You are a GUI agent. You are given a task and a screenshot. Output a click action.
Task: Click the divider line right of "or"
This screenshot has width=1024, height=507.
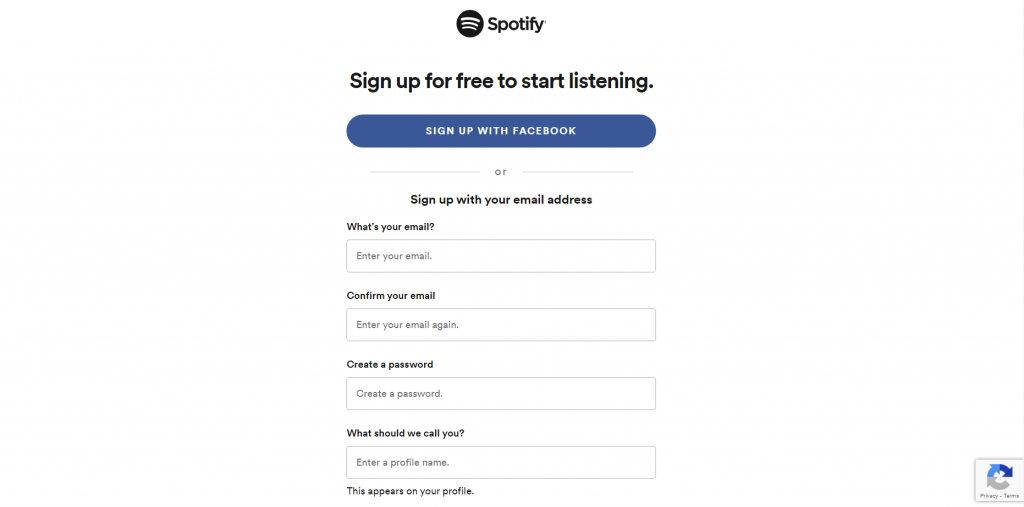(x=577, y=172)
